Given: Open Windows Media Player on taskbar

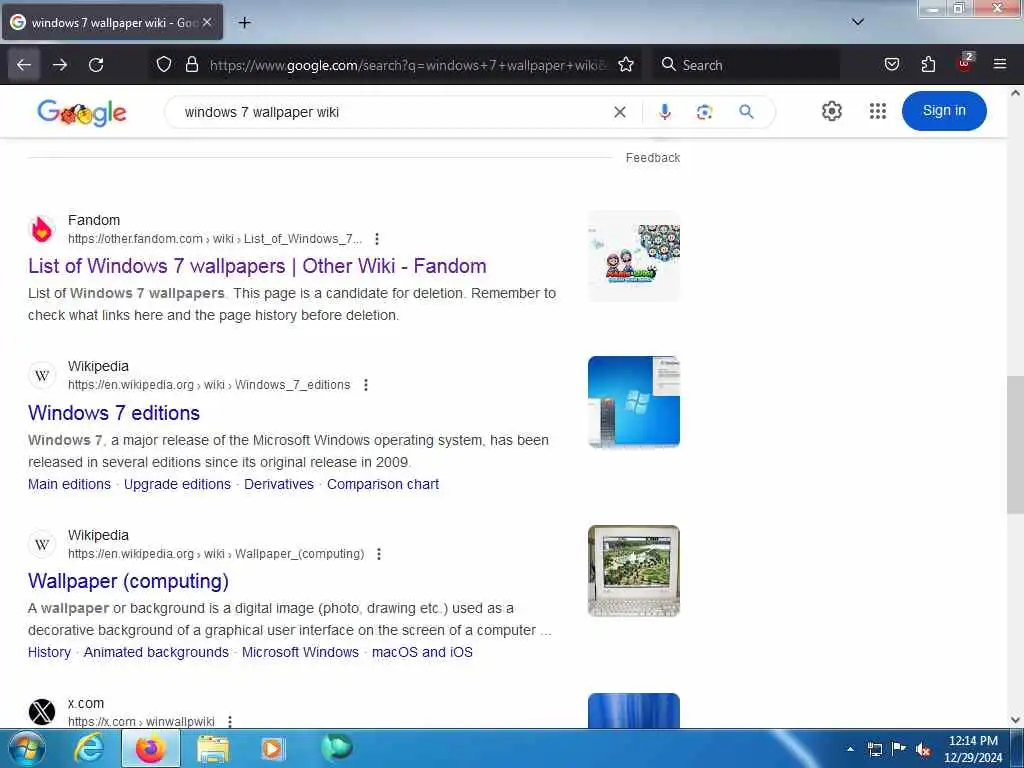Looking at the screenshot, I should tap(273, 748).
